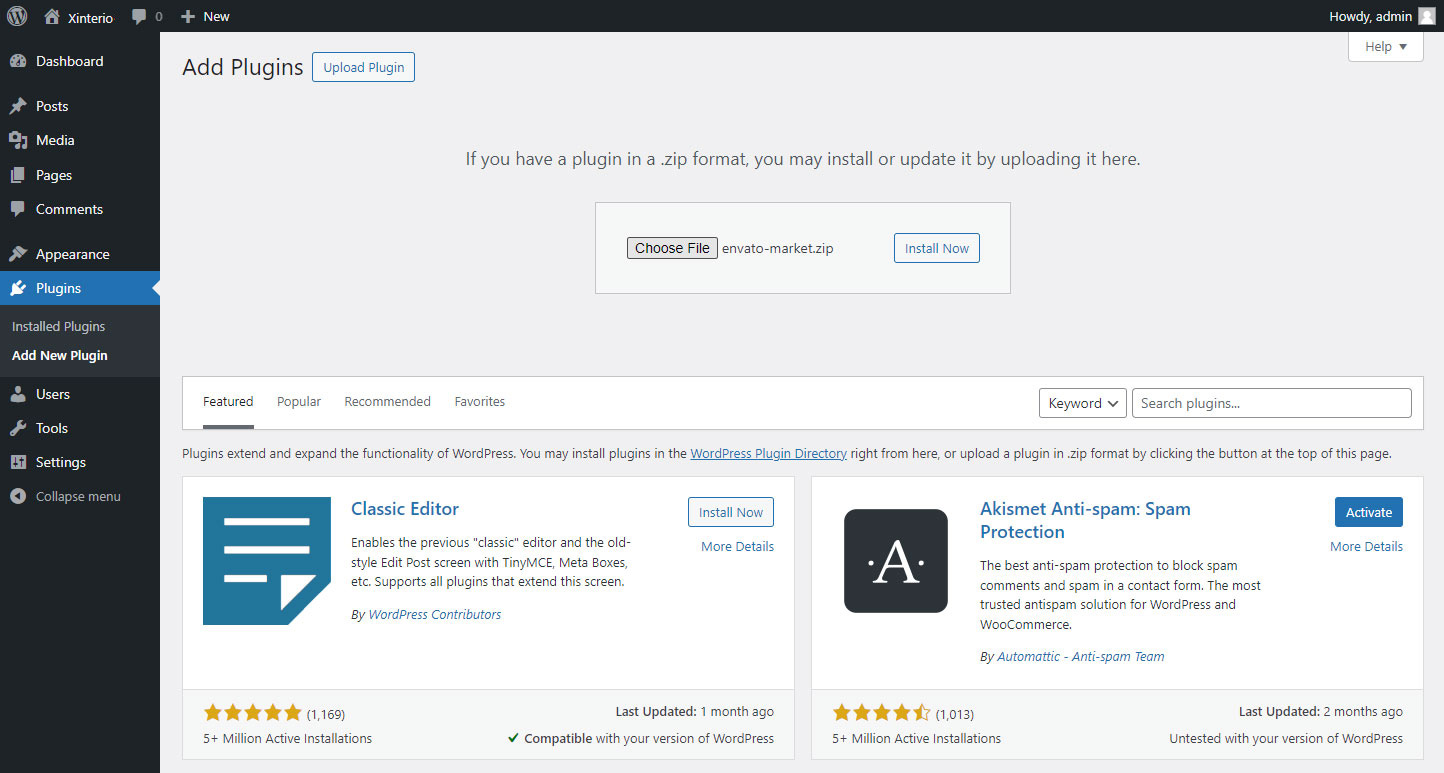The height and width of the screenshot is (773, 1444).
Task: Click the admin user avatar
Action: click(1426, 16)
